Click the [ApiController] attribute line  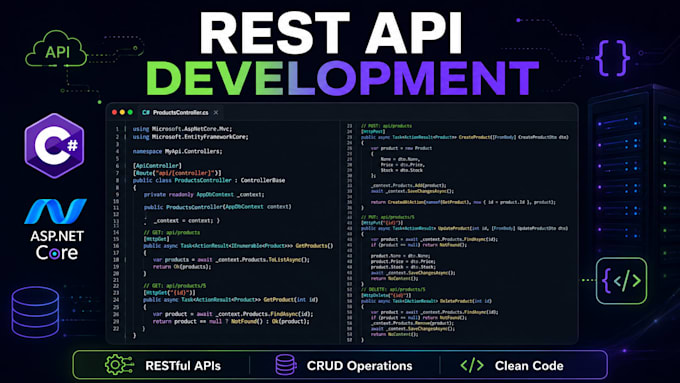[x=157, y=166]
